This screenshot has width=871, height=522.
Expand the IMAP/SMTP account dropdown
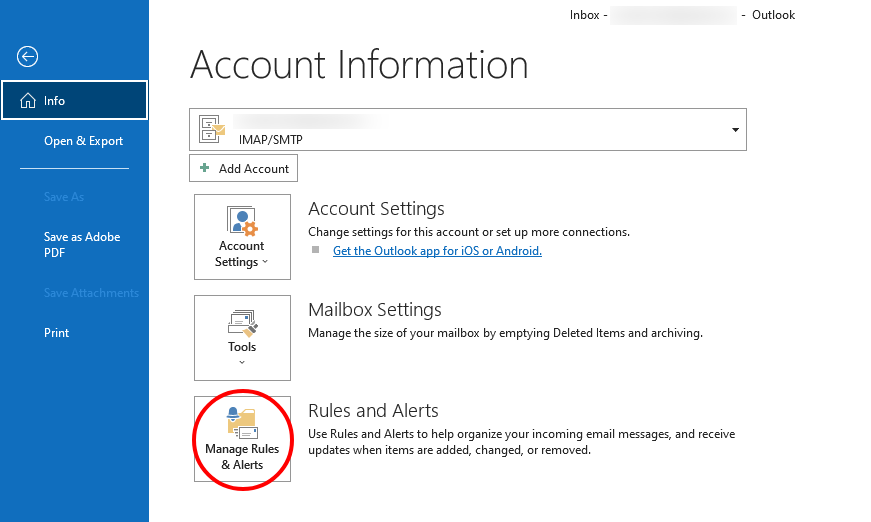tap(735, 130)
